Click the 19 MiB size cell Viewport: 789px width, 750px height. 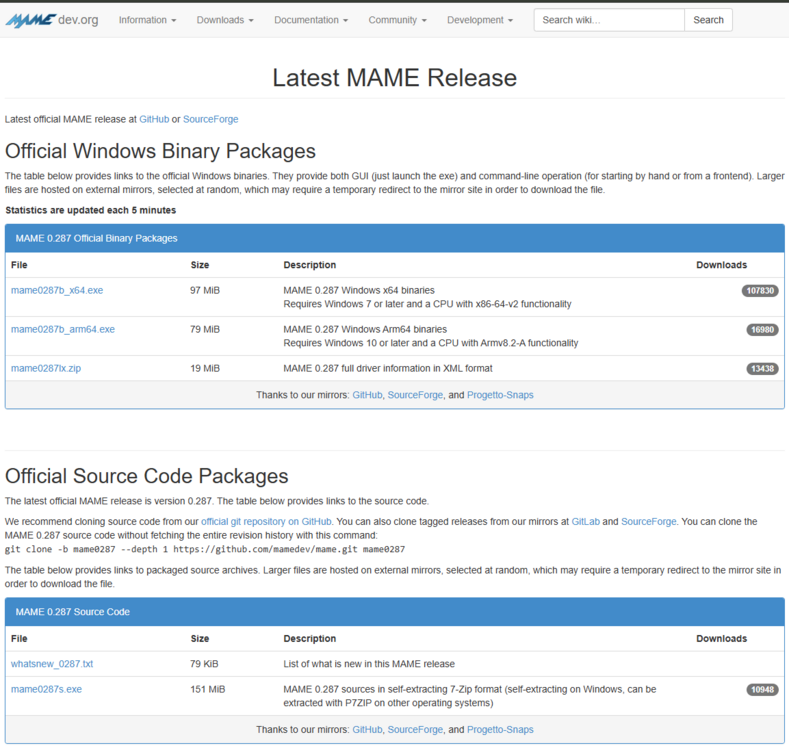205,368
